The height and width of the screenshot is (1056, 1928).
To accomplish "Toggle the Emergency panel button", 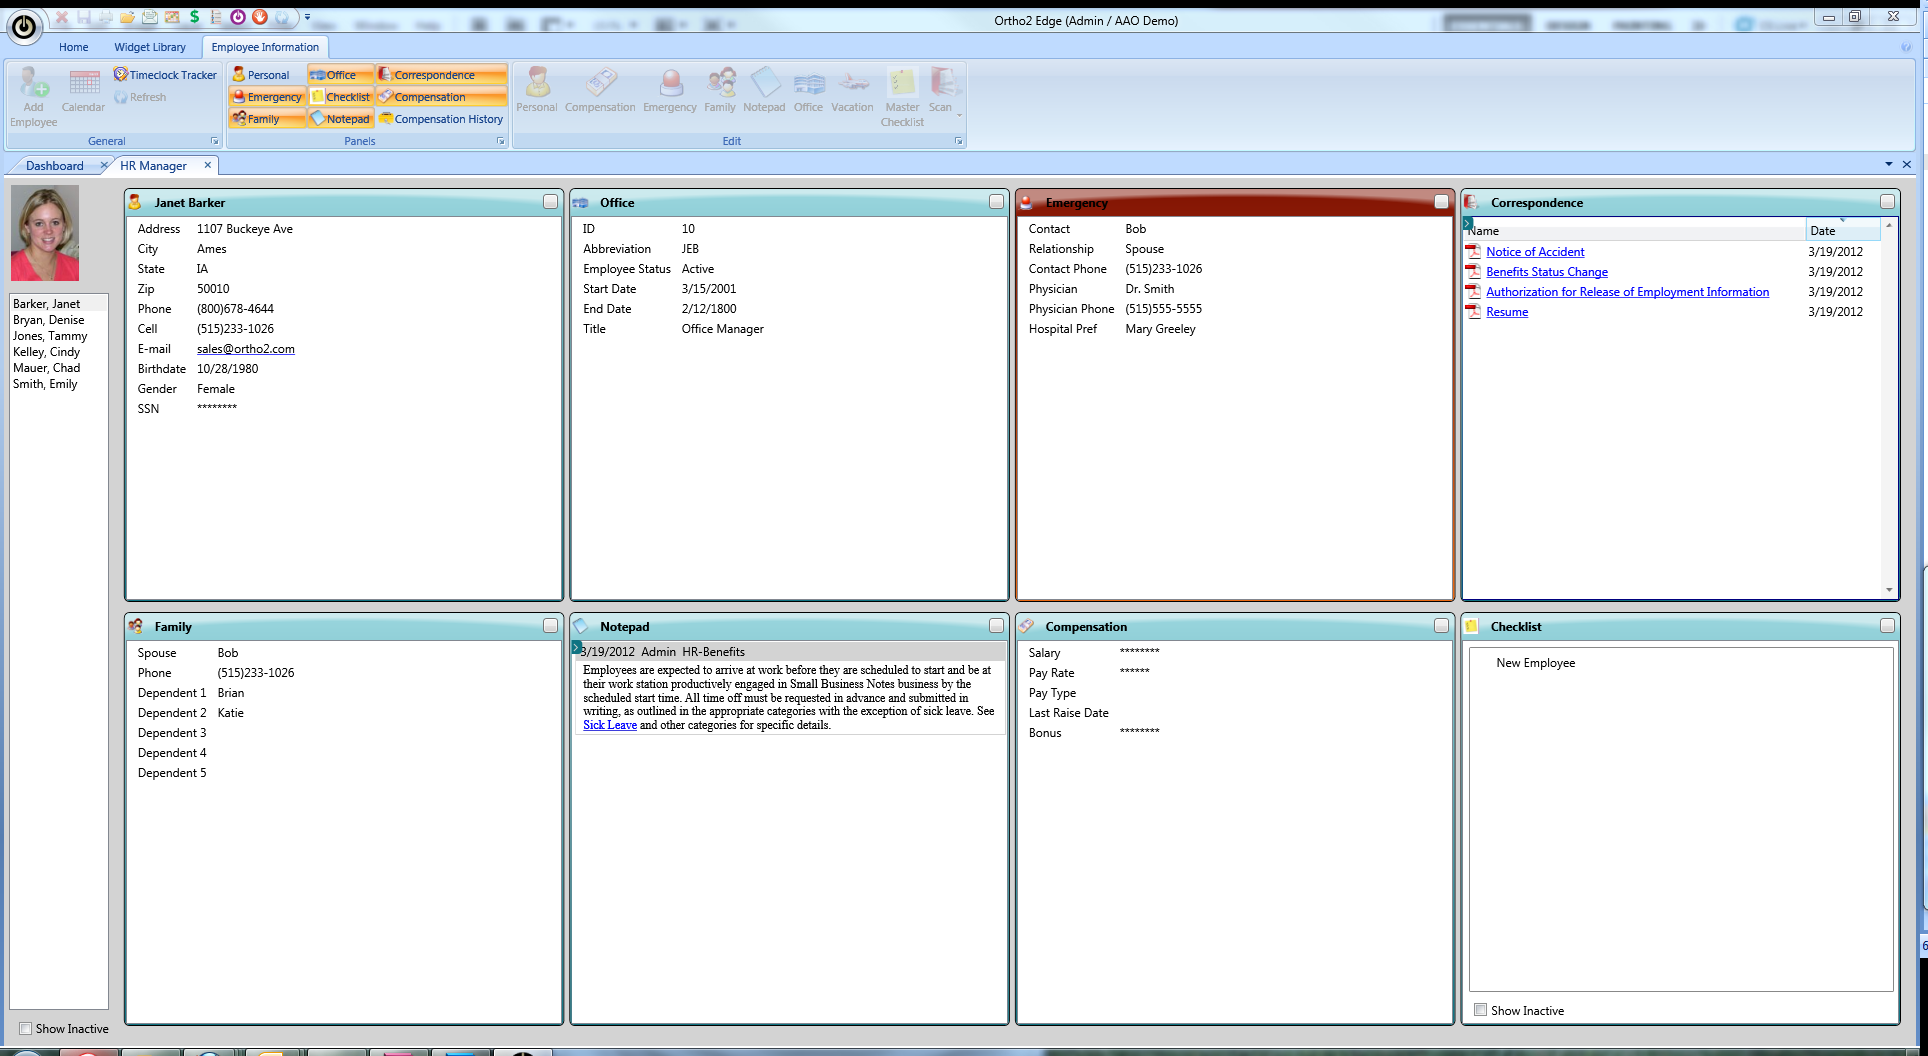I will pyautogui.click(x=267, y=97).
